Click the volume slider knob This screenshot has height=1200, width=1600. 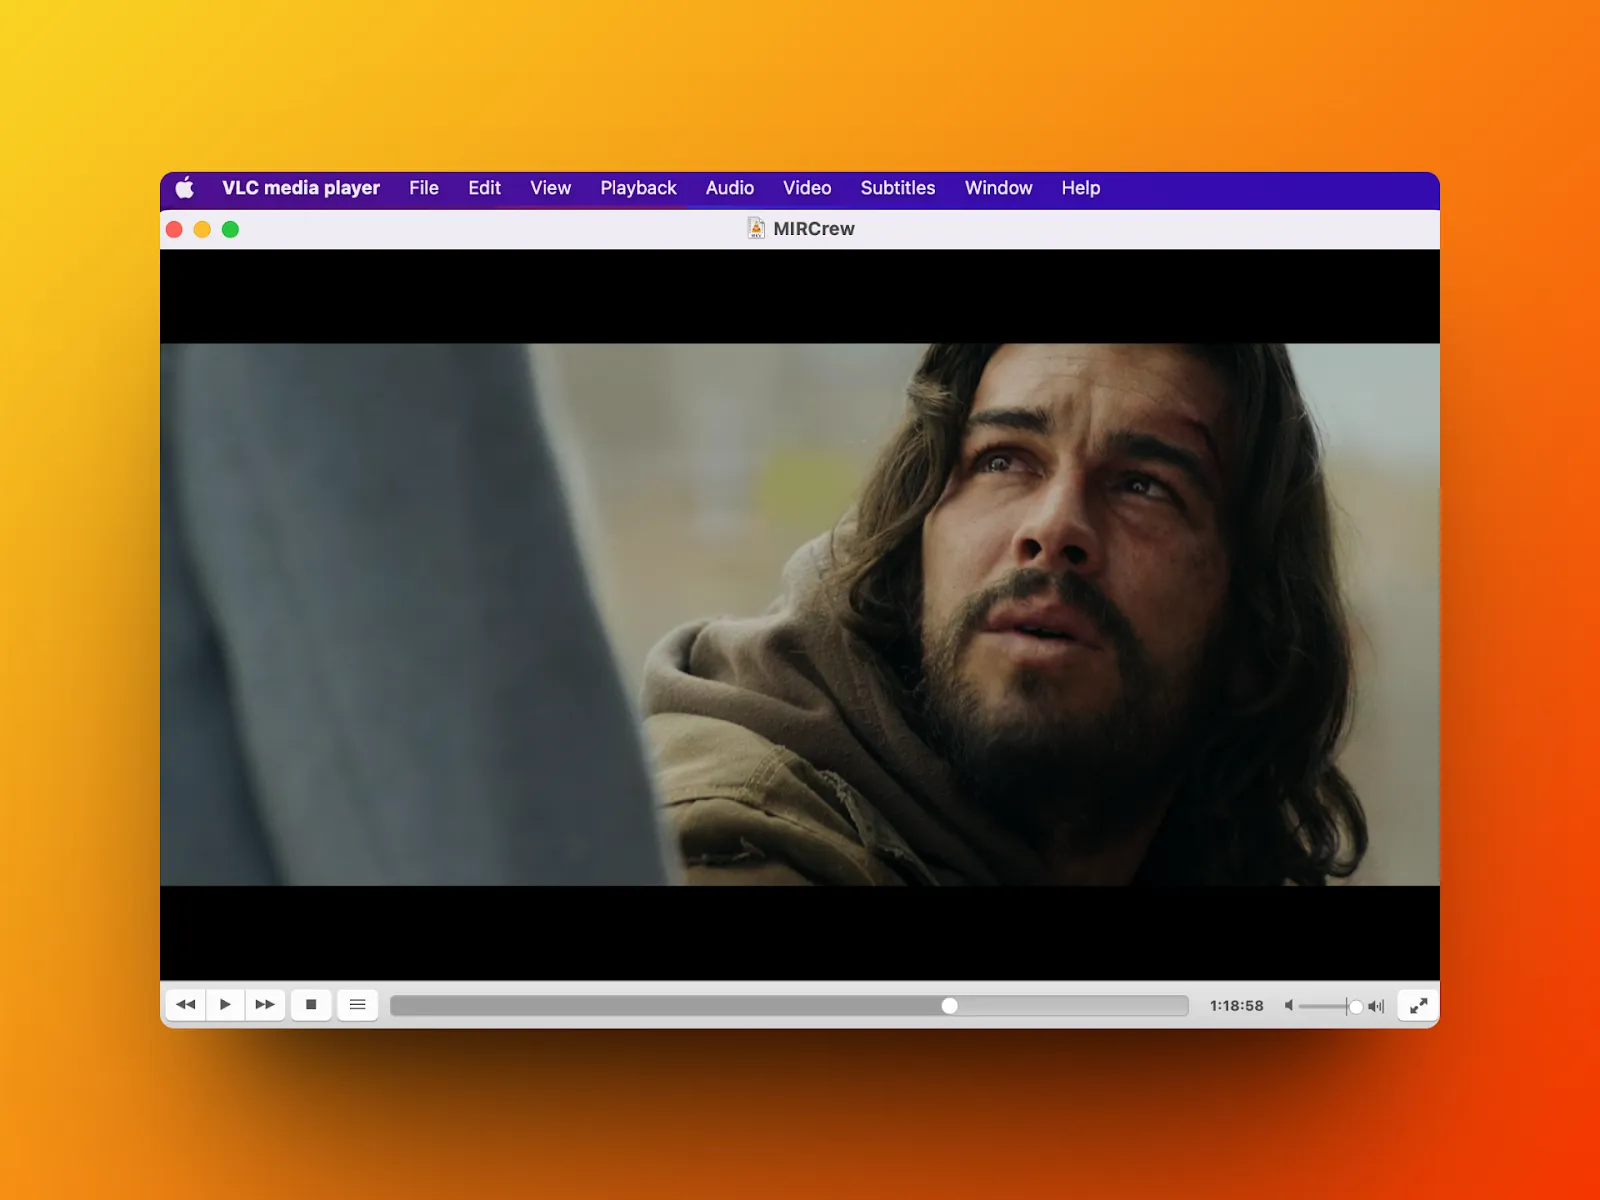point(1356,1007)
